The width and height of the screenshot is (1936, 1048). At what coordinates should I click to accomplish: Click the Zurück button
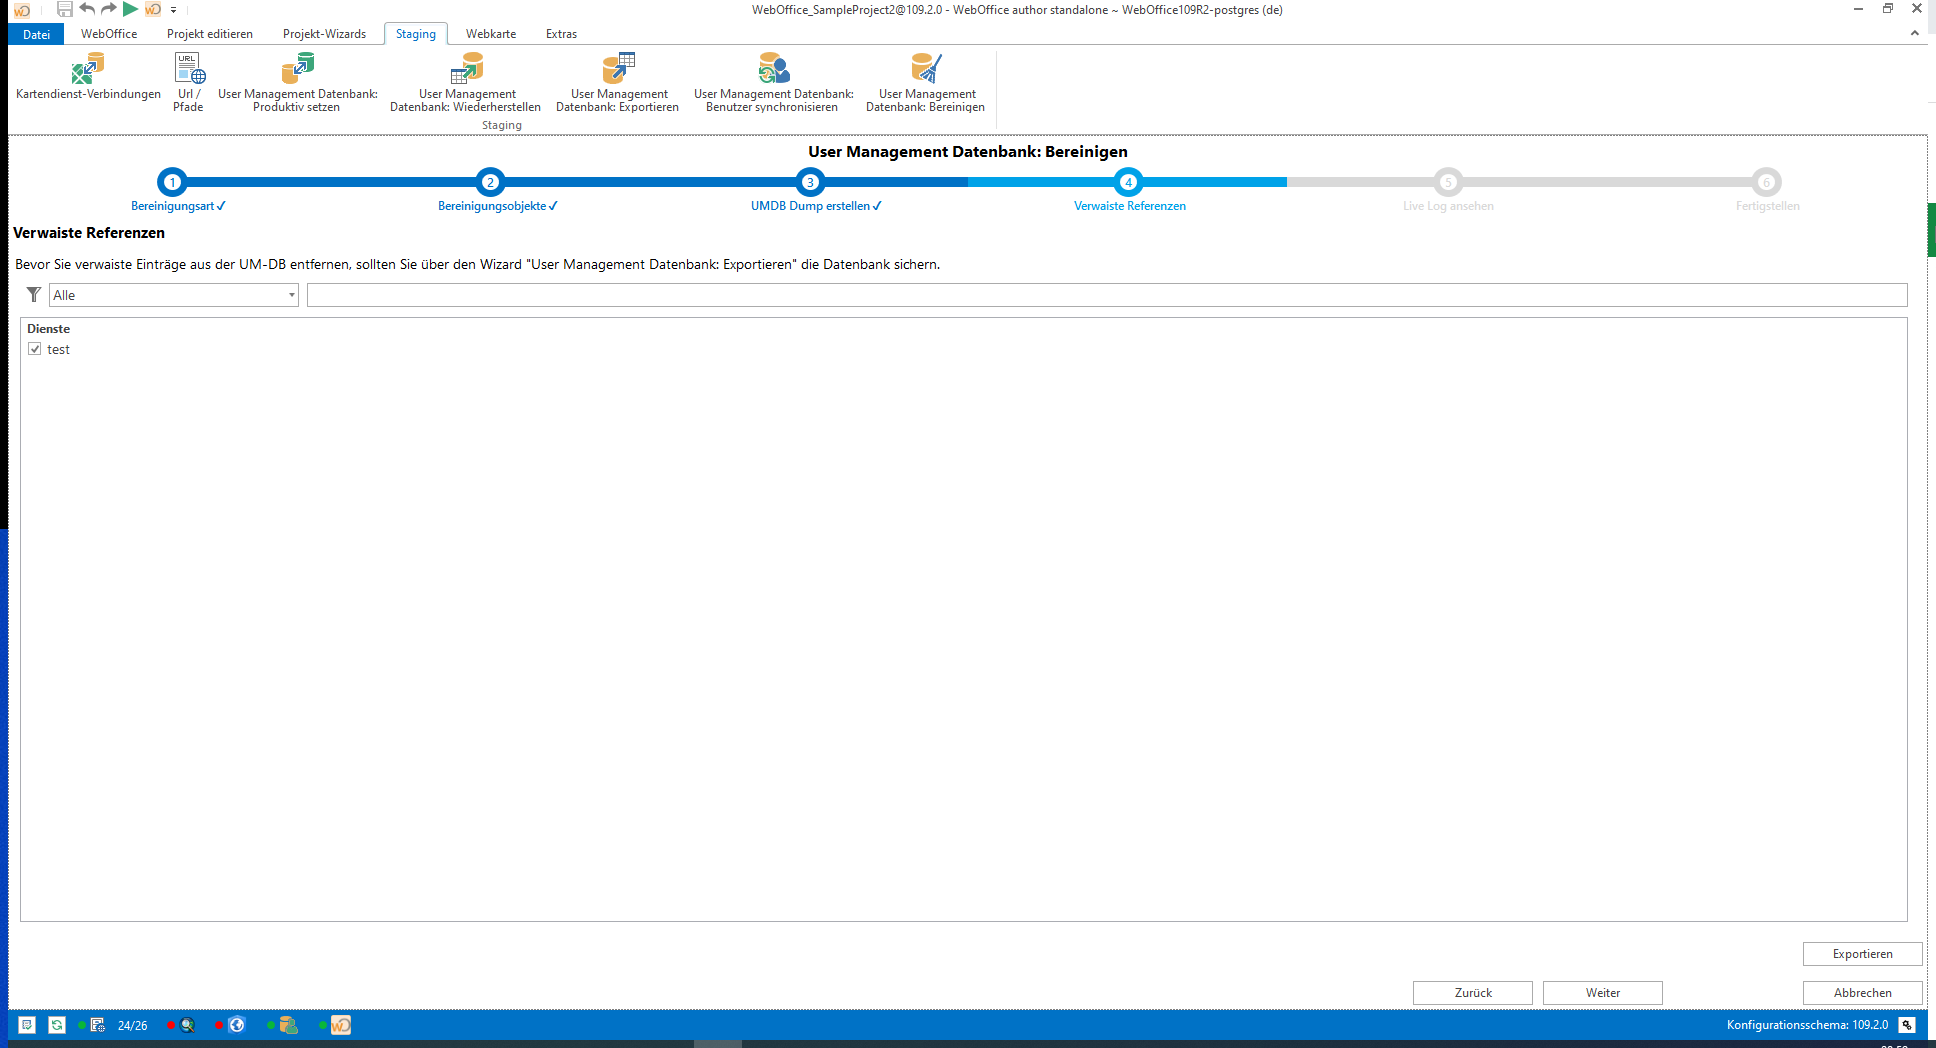tap(1472, 993)
